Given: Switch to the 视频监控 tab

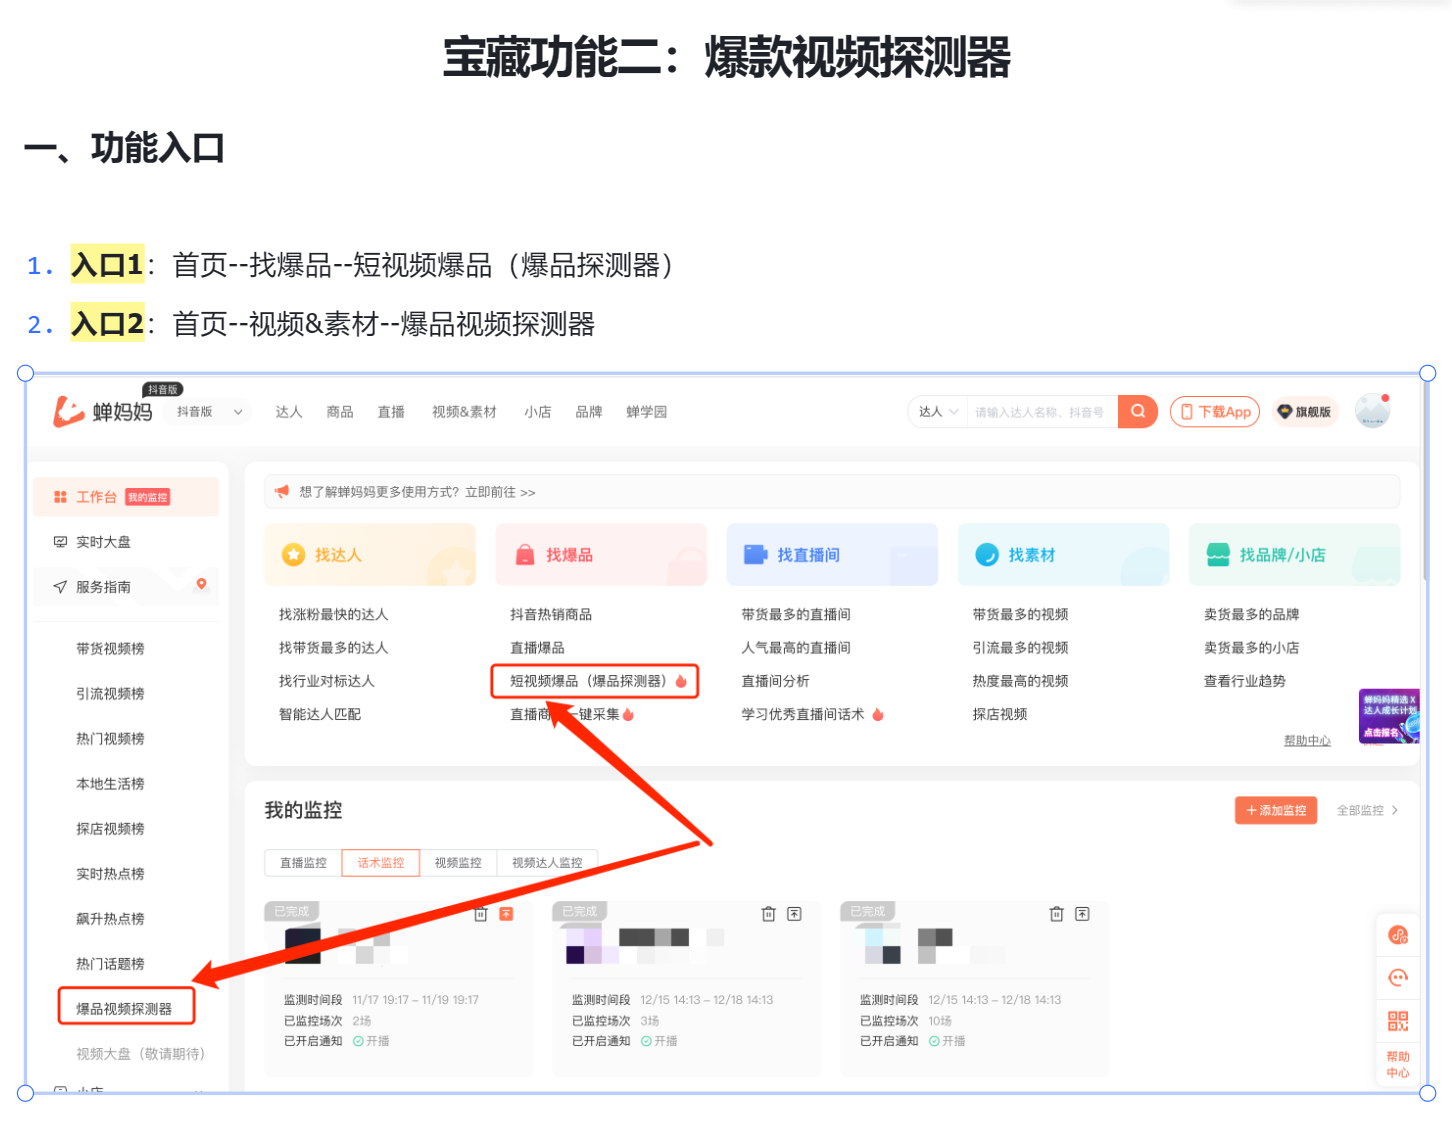Looking at the screenshot, I should pos(458,863).
